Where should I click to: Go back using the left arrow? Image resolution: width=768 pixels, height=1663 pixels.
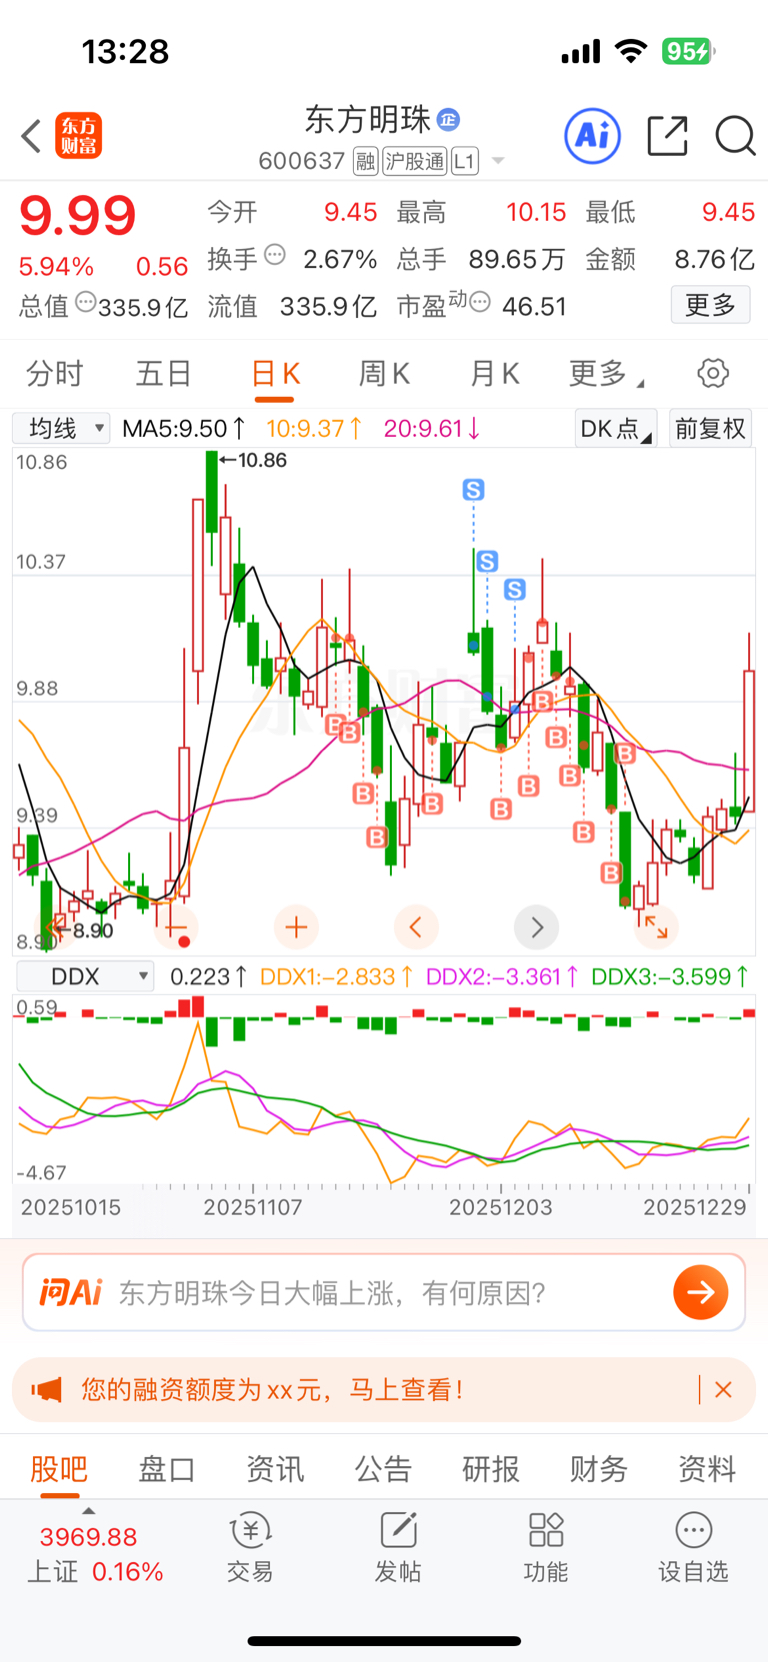click(31, 136)
